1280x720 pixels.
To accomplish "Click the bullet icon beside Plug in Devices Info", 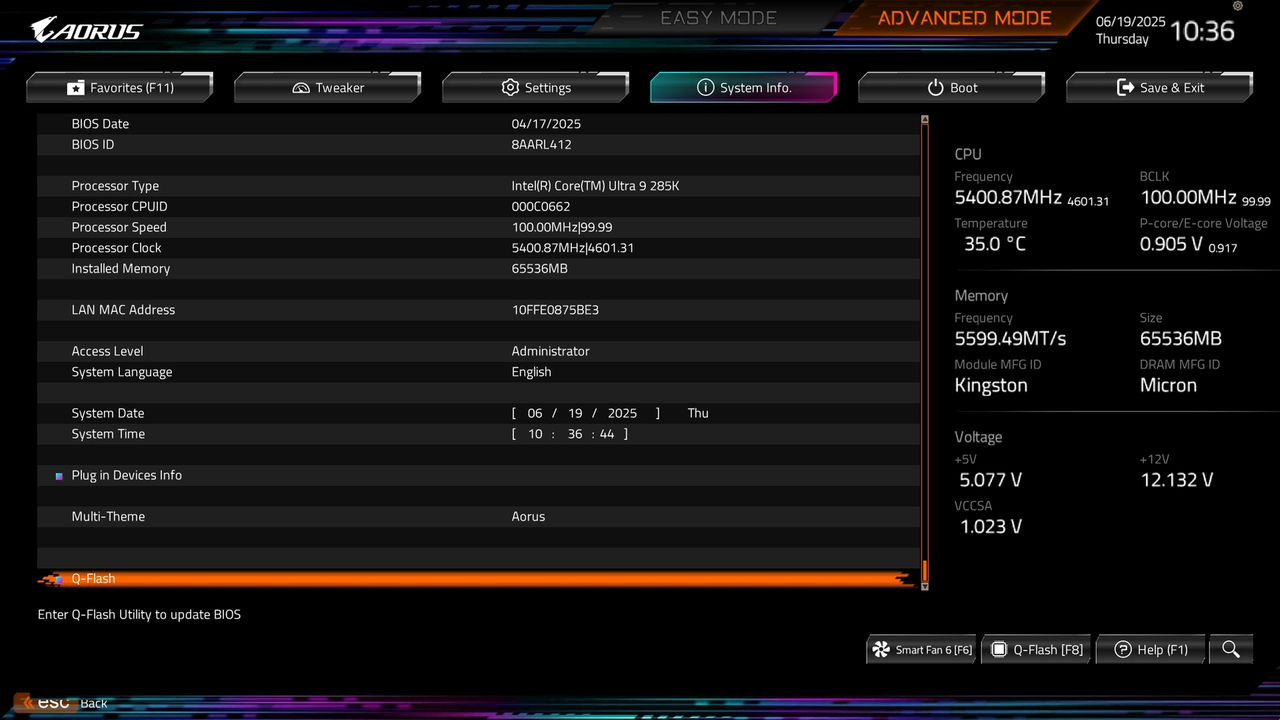I will 59,476.
